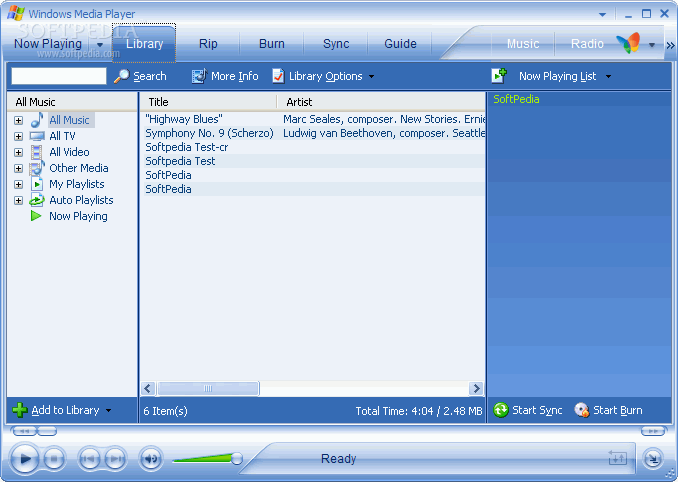678x482 pixels.
Task: Click the rewind seek button
Action: (25, 431)
